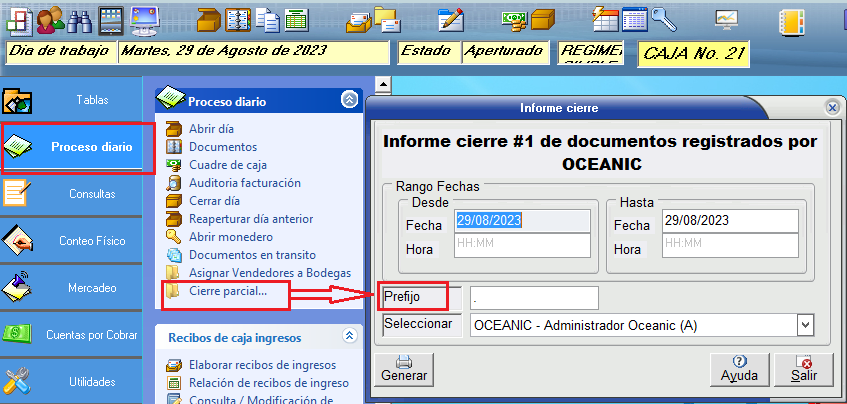Screen dimensions: 847x404
Task: Click the computer monitor icon in toolbar
Action: [x=144, y=19]
